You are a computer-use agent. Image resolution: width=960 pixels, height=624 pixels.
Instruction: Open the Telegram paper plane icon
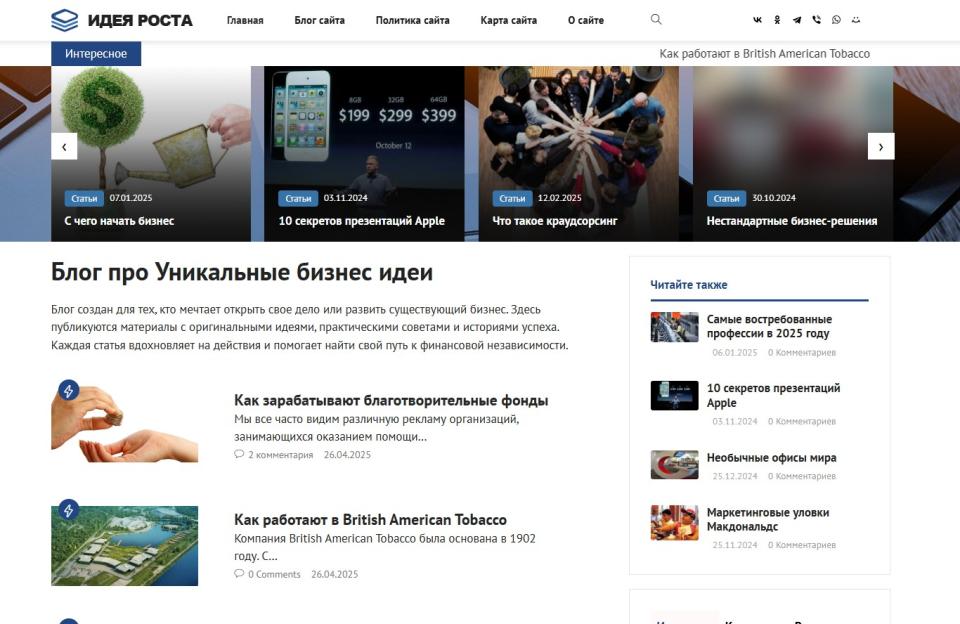pos(797,20)
